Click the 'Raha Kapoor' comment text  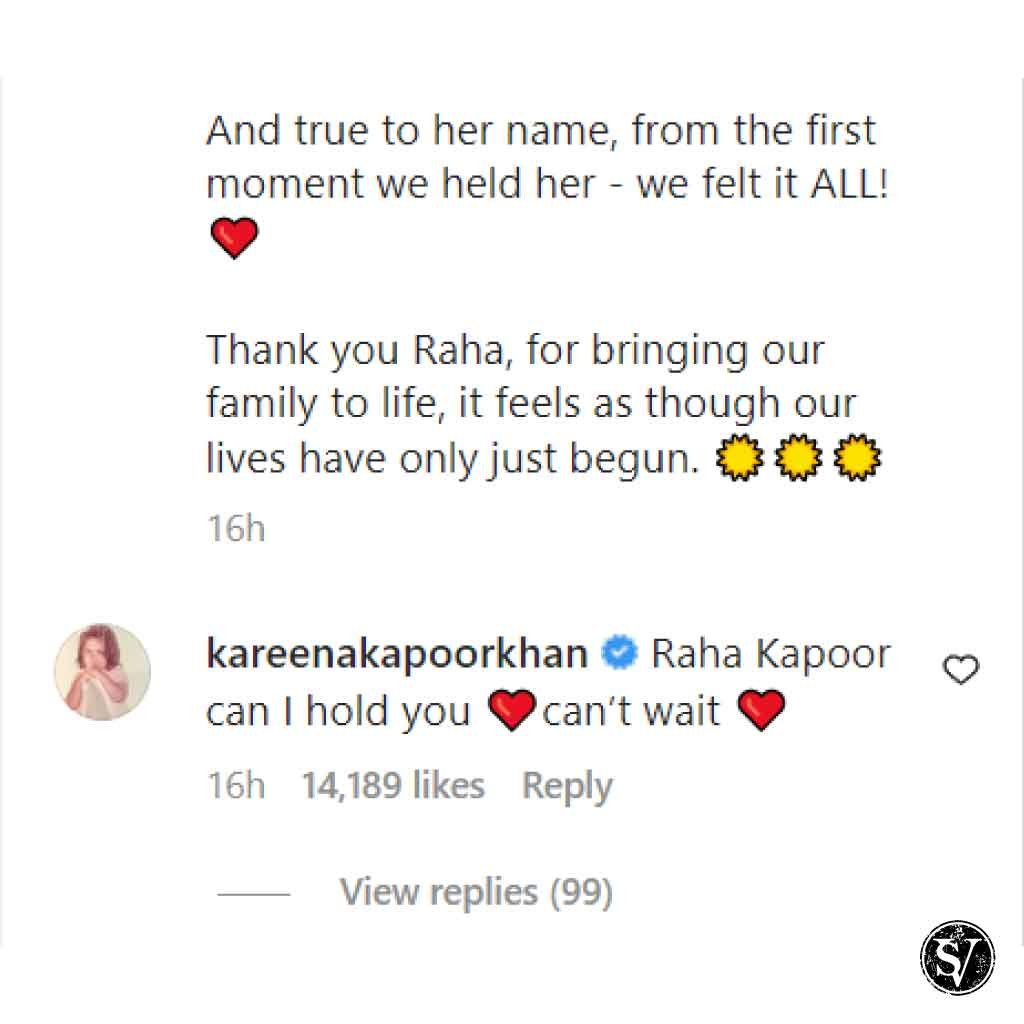coord(771,654)
